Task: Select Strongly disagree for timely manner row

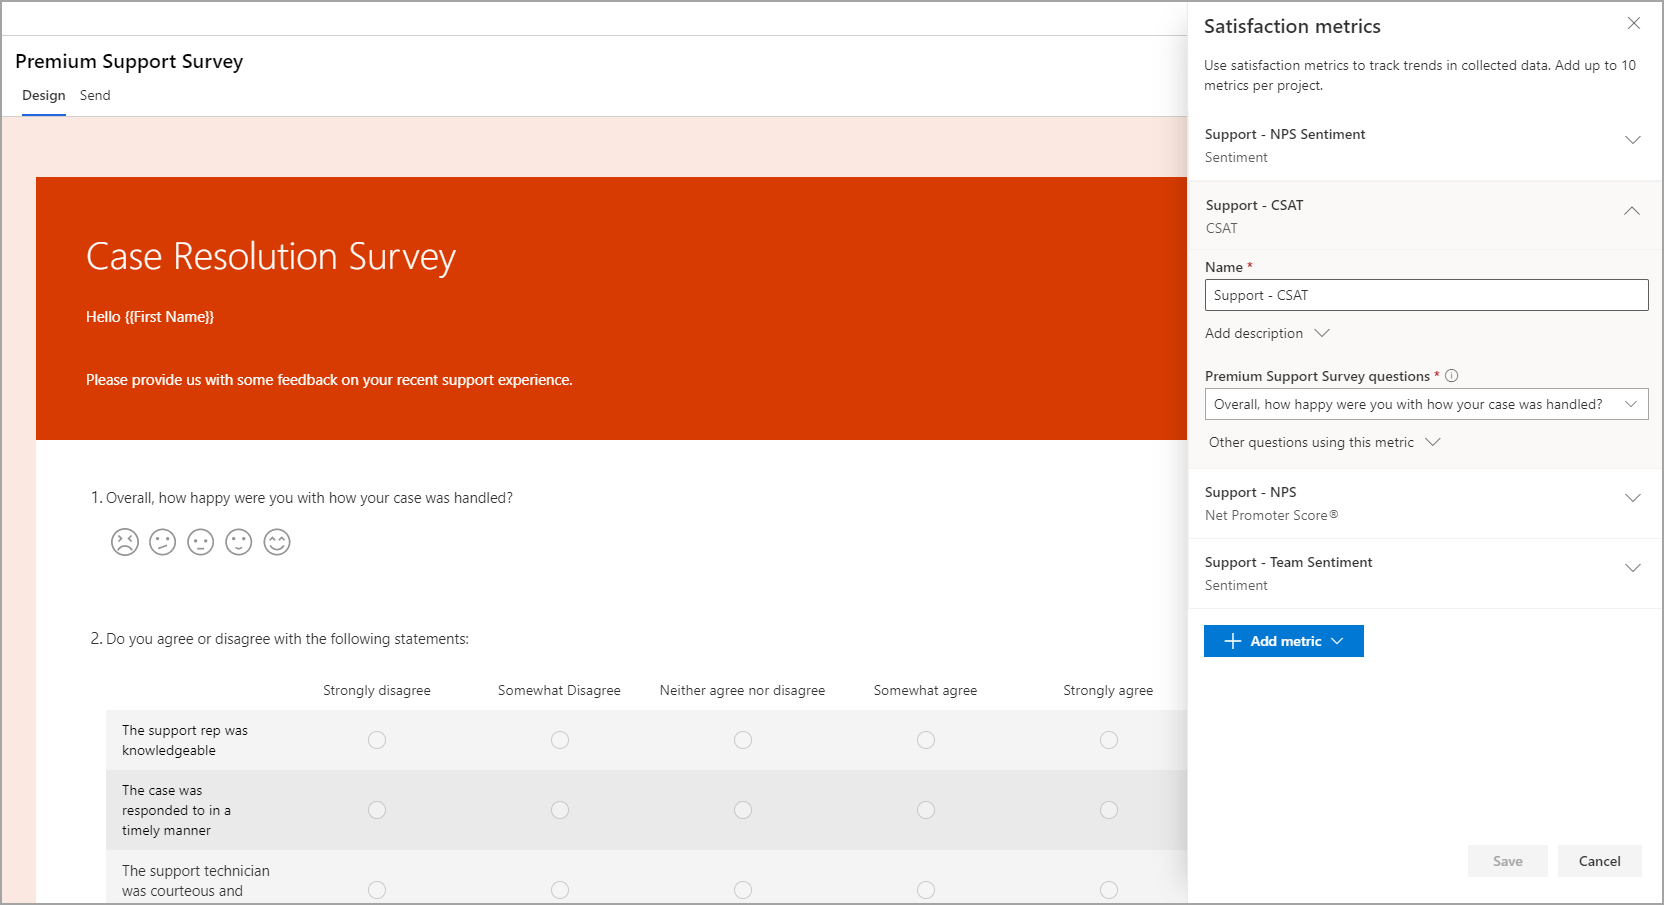Action: pos(377,810)
